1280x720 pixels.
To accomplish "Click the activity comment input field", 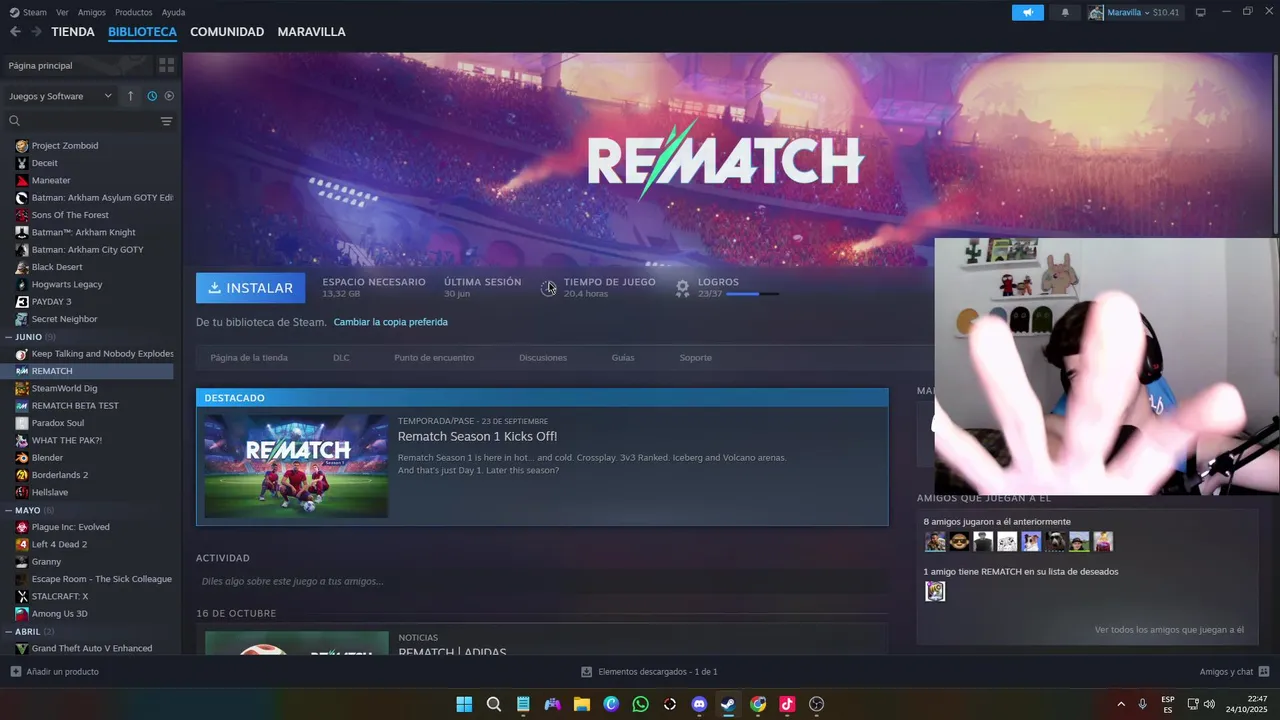I will pos(542,581).
